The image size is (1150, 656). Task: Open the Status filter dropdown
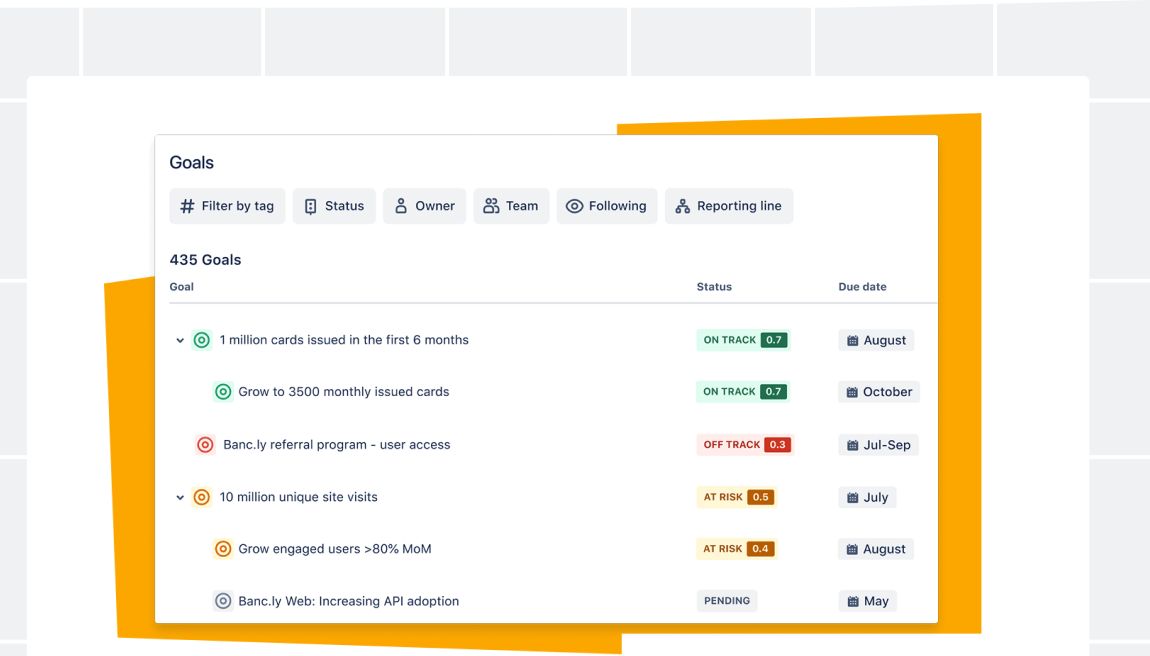tap(334, 206)
